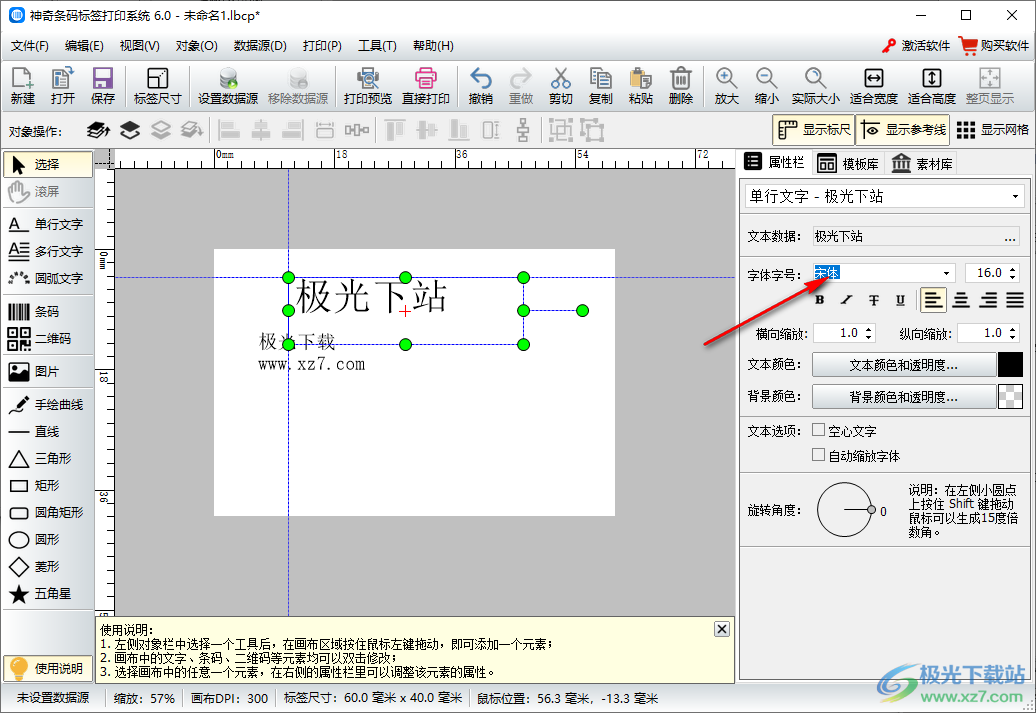Cut selection with the 剪切 scissors icon
Image resolution: width=1036 pixels, height=713 pixels.
tap(560, 85)
